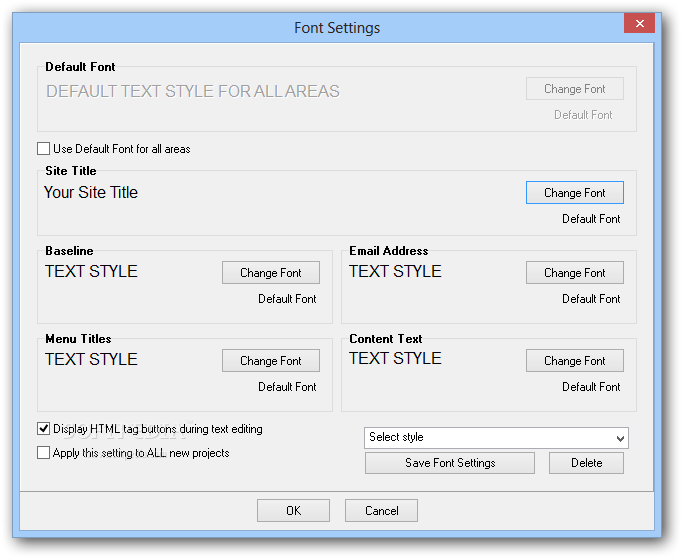The height and width of the screenshot is (558, 682).
Task: Click Change Font for Content Text
Action: tap(575, 361)
